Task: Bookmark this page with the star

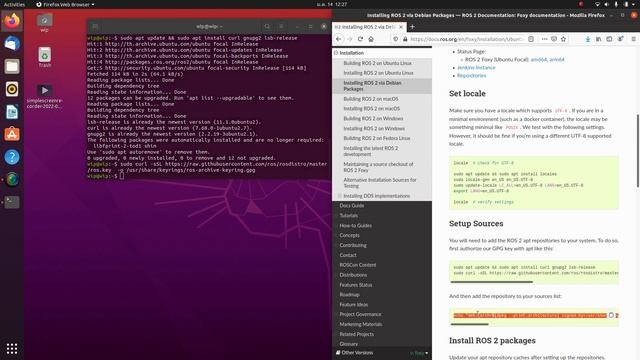Action: click(x=563, y=39)
